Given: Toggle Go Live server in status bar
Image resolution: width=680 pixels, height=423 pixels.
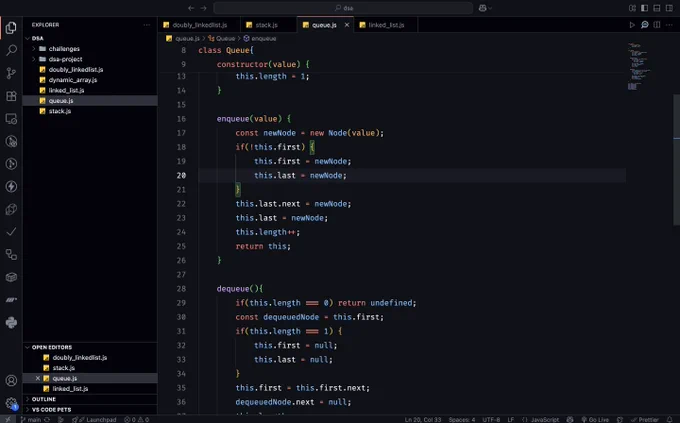Looking at the screenshot, I should tap(595, 420).
